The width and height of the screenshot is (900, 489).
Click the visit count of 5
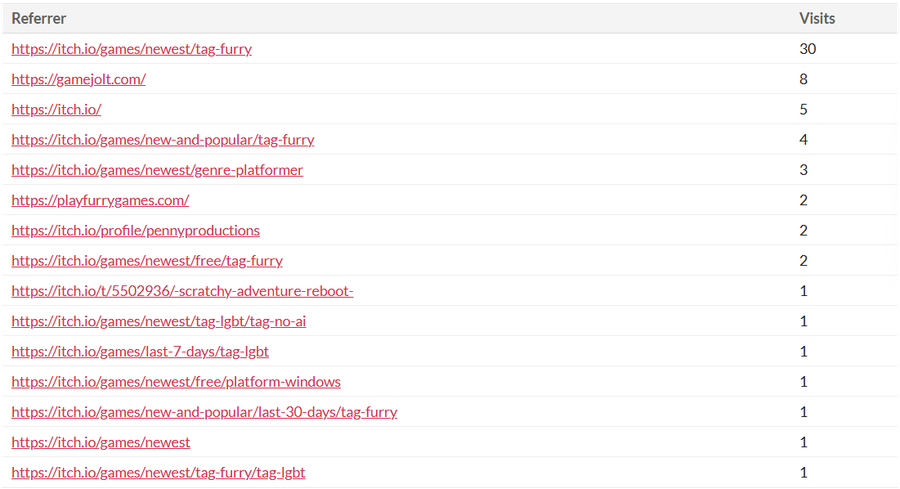(804, 109)
